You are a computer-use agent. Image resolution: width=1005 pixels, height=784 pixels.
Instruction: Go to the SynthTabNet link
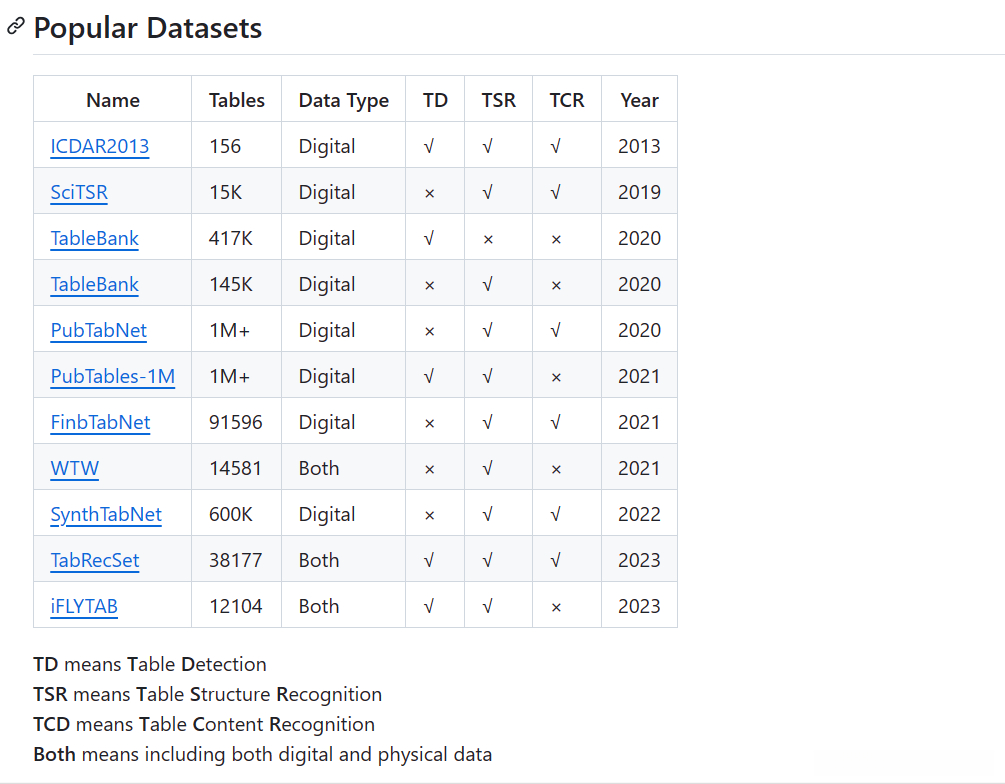pos(106,514)
